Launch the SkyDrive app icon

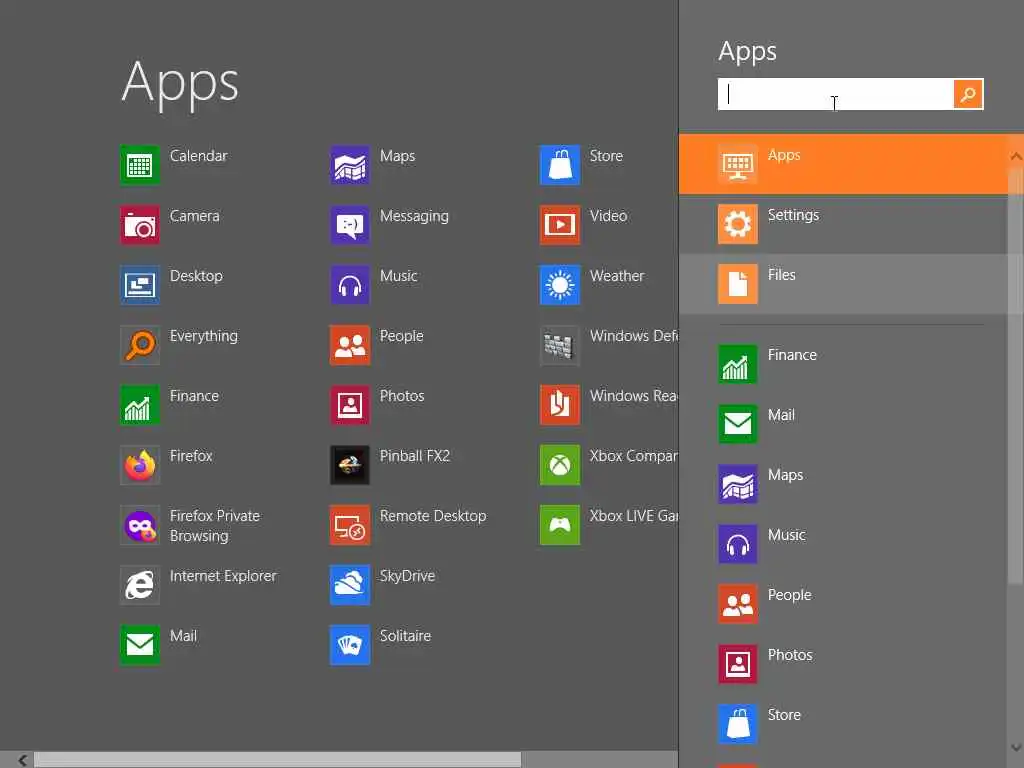tap(350, 585)
